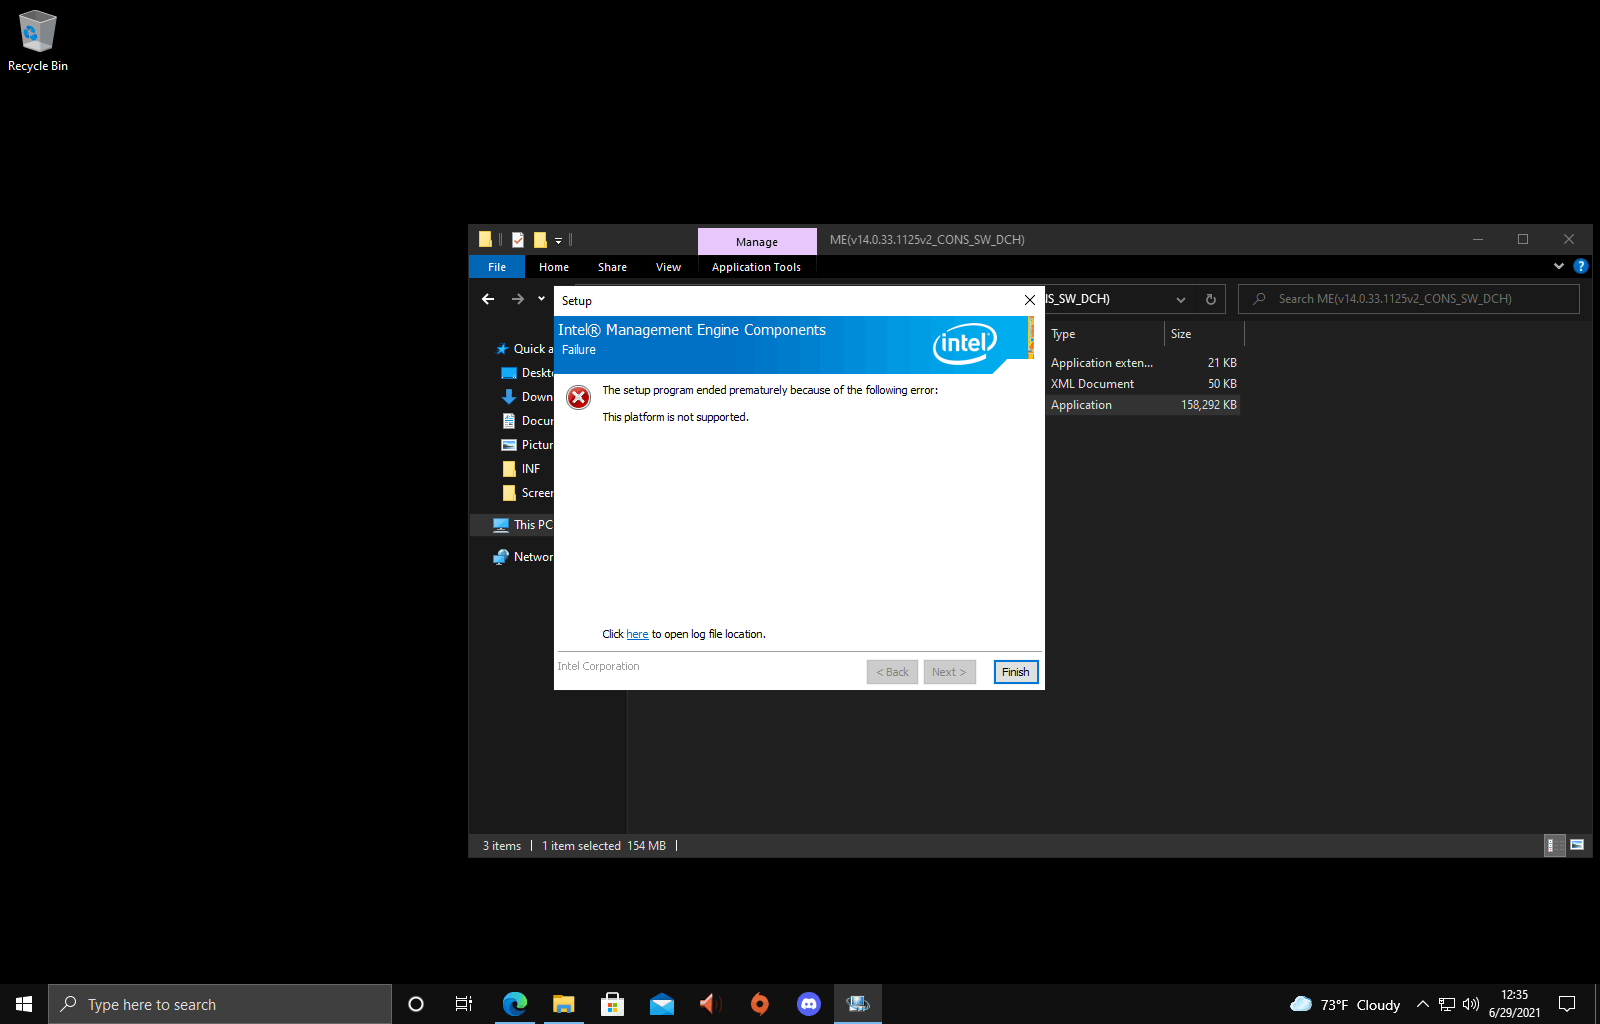This screenshot has width=1600, height=1024.
Task: Open Discord from the taskbar
Action: [809, 1004]
